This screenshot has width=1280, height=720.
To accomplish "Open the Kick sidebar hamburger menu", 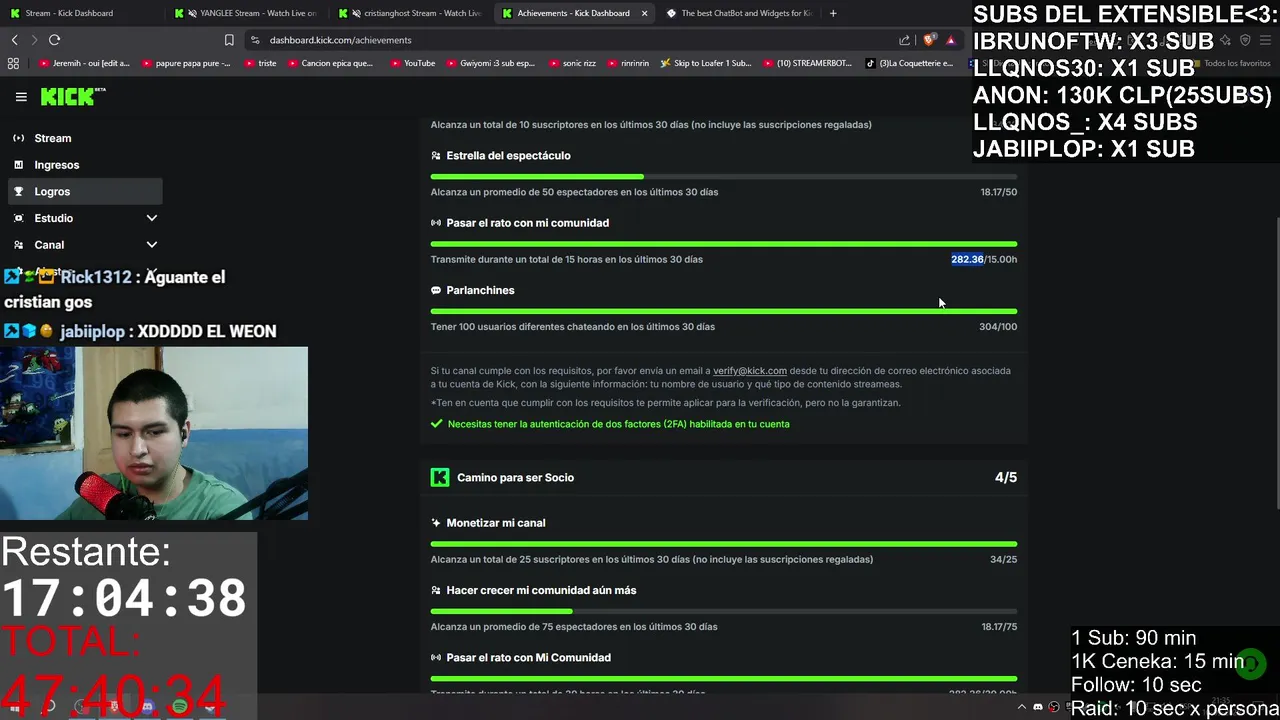I will click(x=21, y=97).
